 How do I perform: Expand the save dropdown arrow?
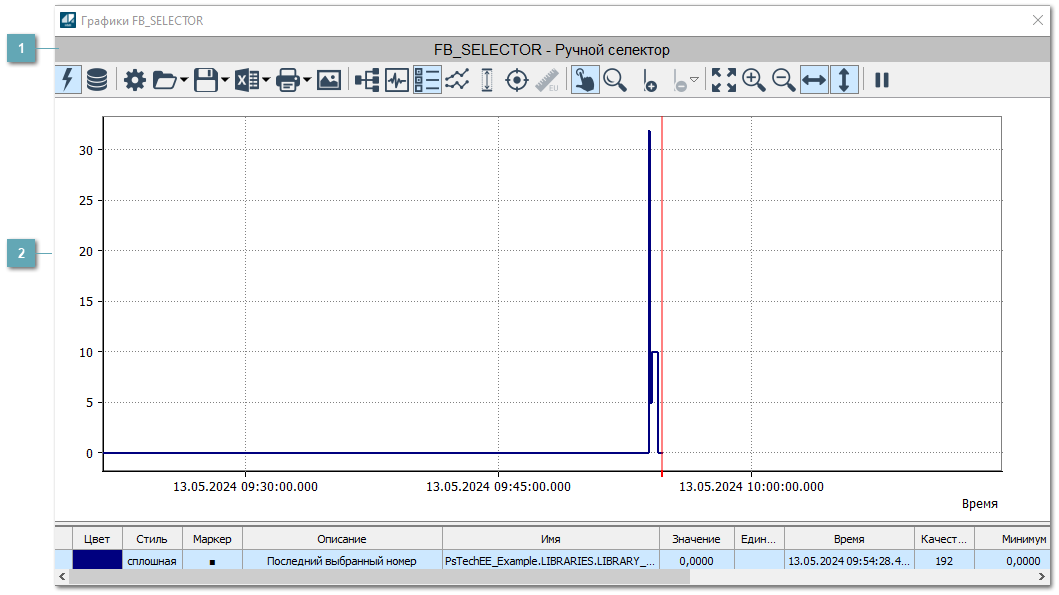click(225, 81)
